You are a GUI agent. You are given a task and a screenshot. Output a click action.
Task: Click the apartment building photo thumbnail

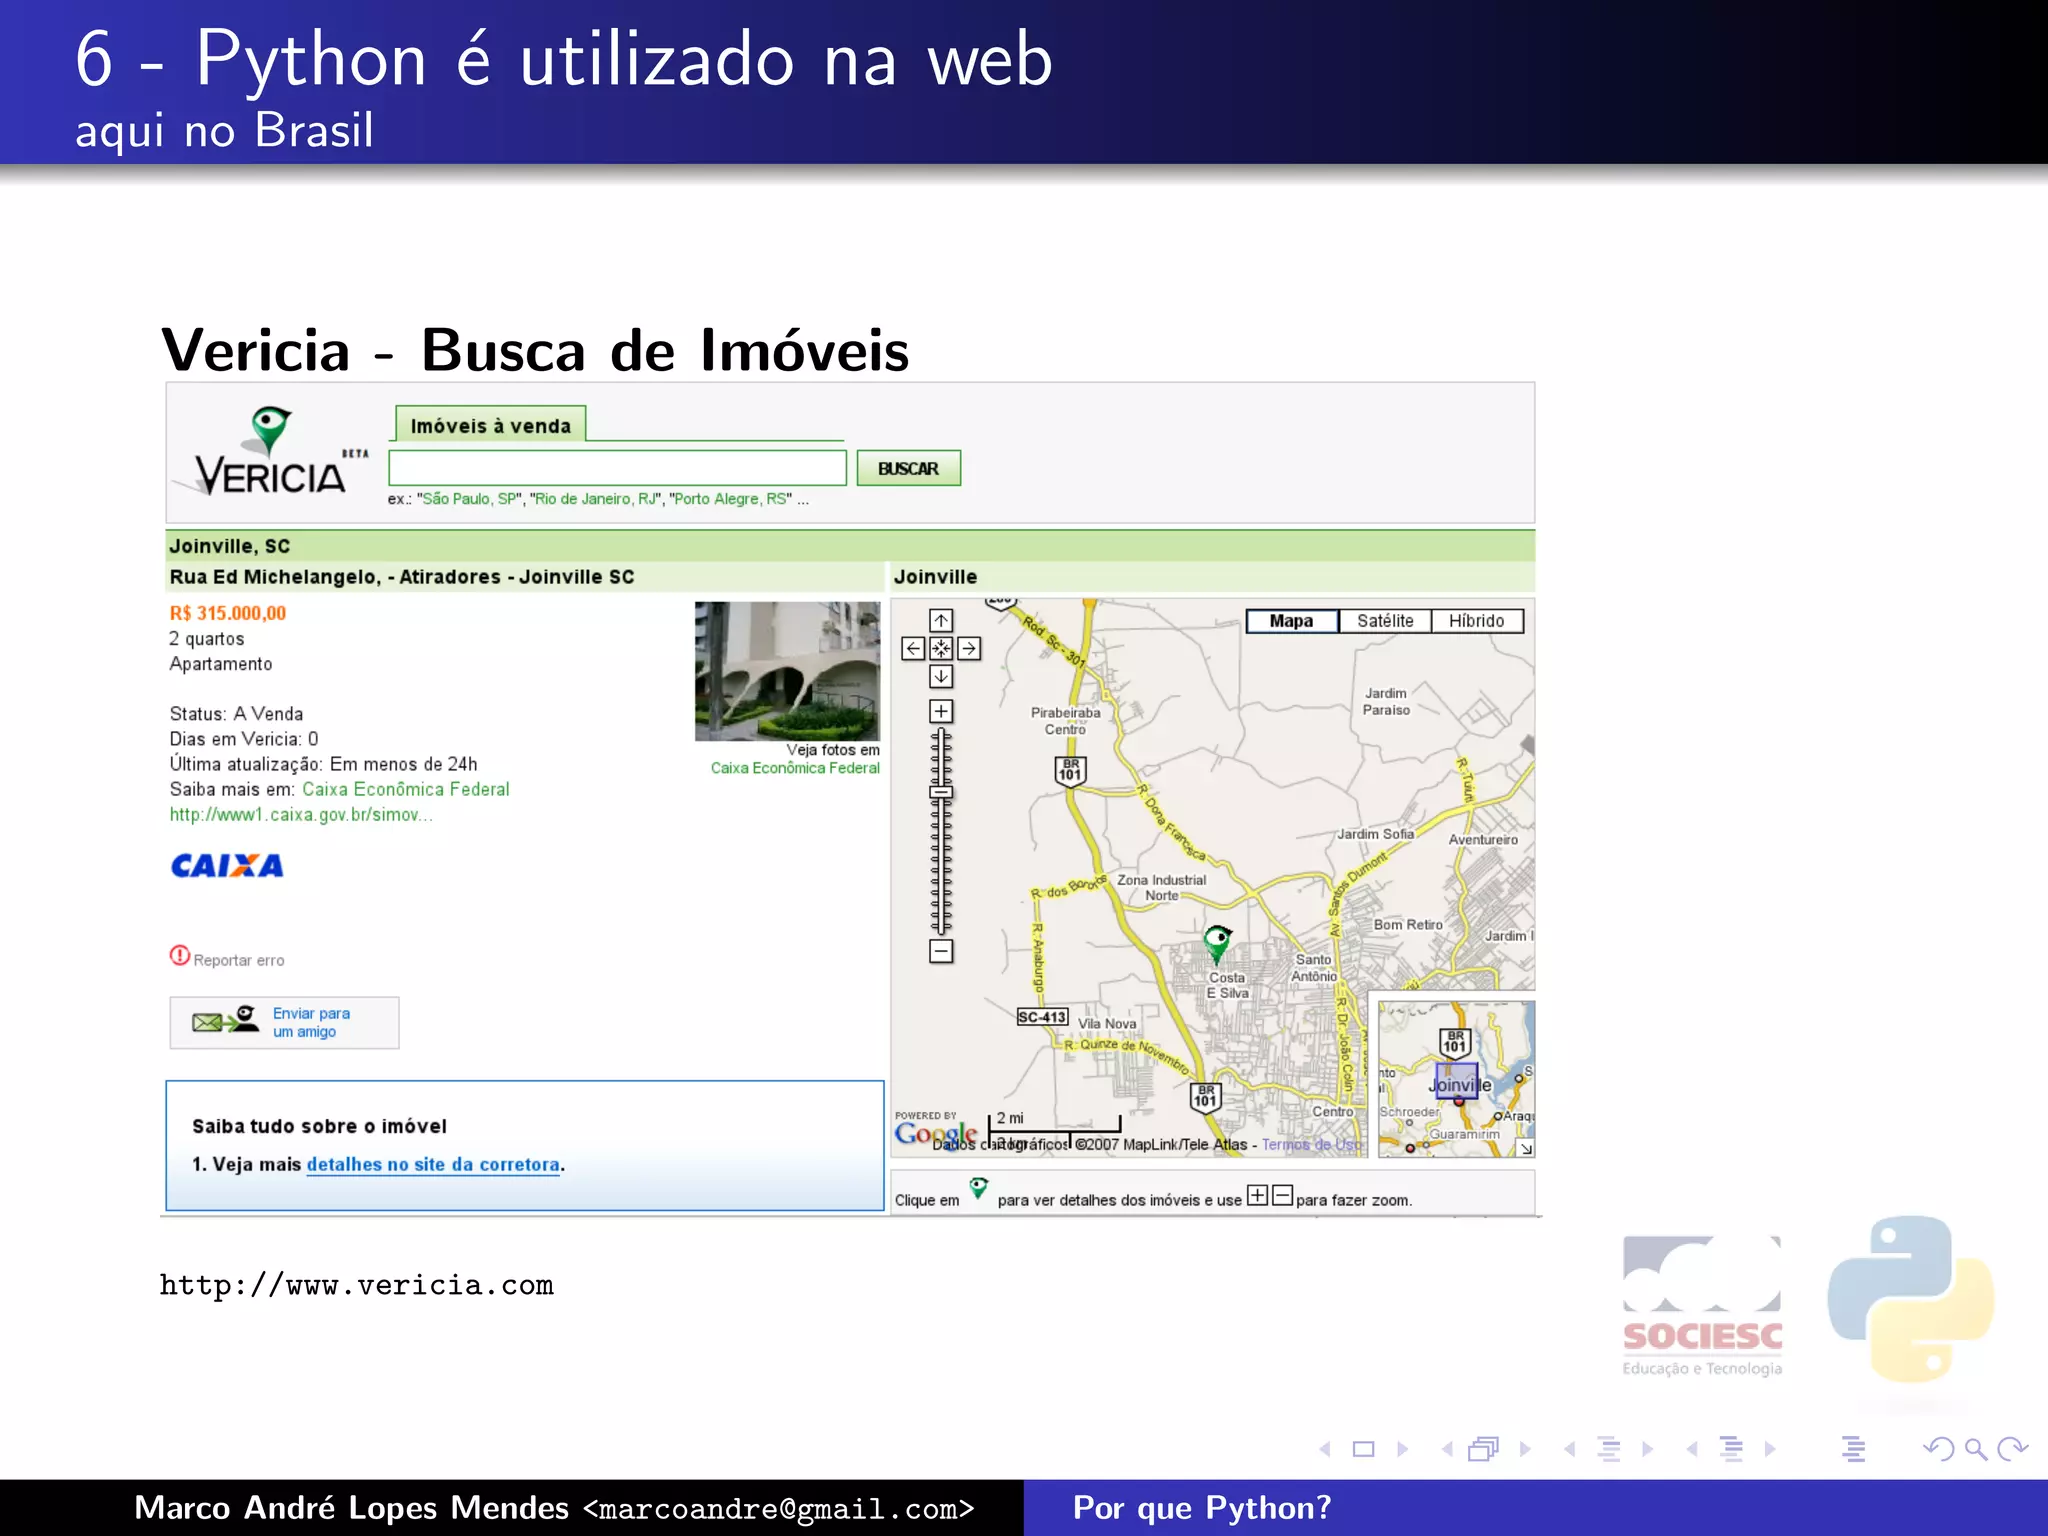tap(788, 671)
